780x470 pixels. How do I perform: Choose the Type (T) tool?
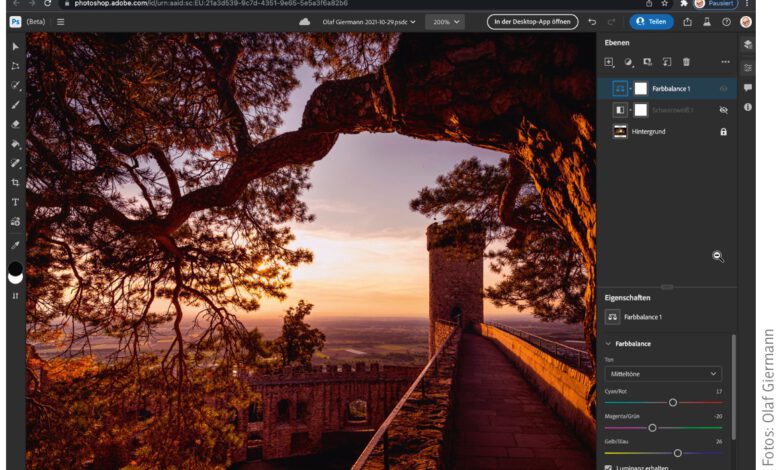[15, 202]
